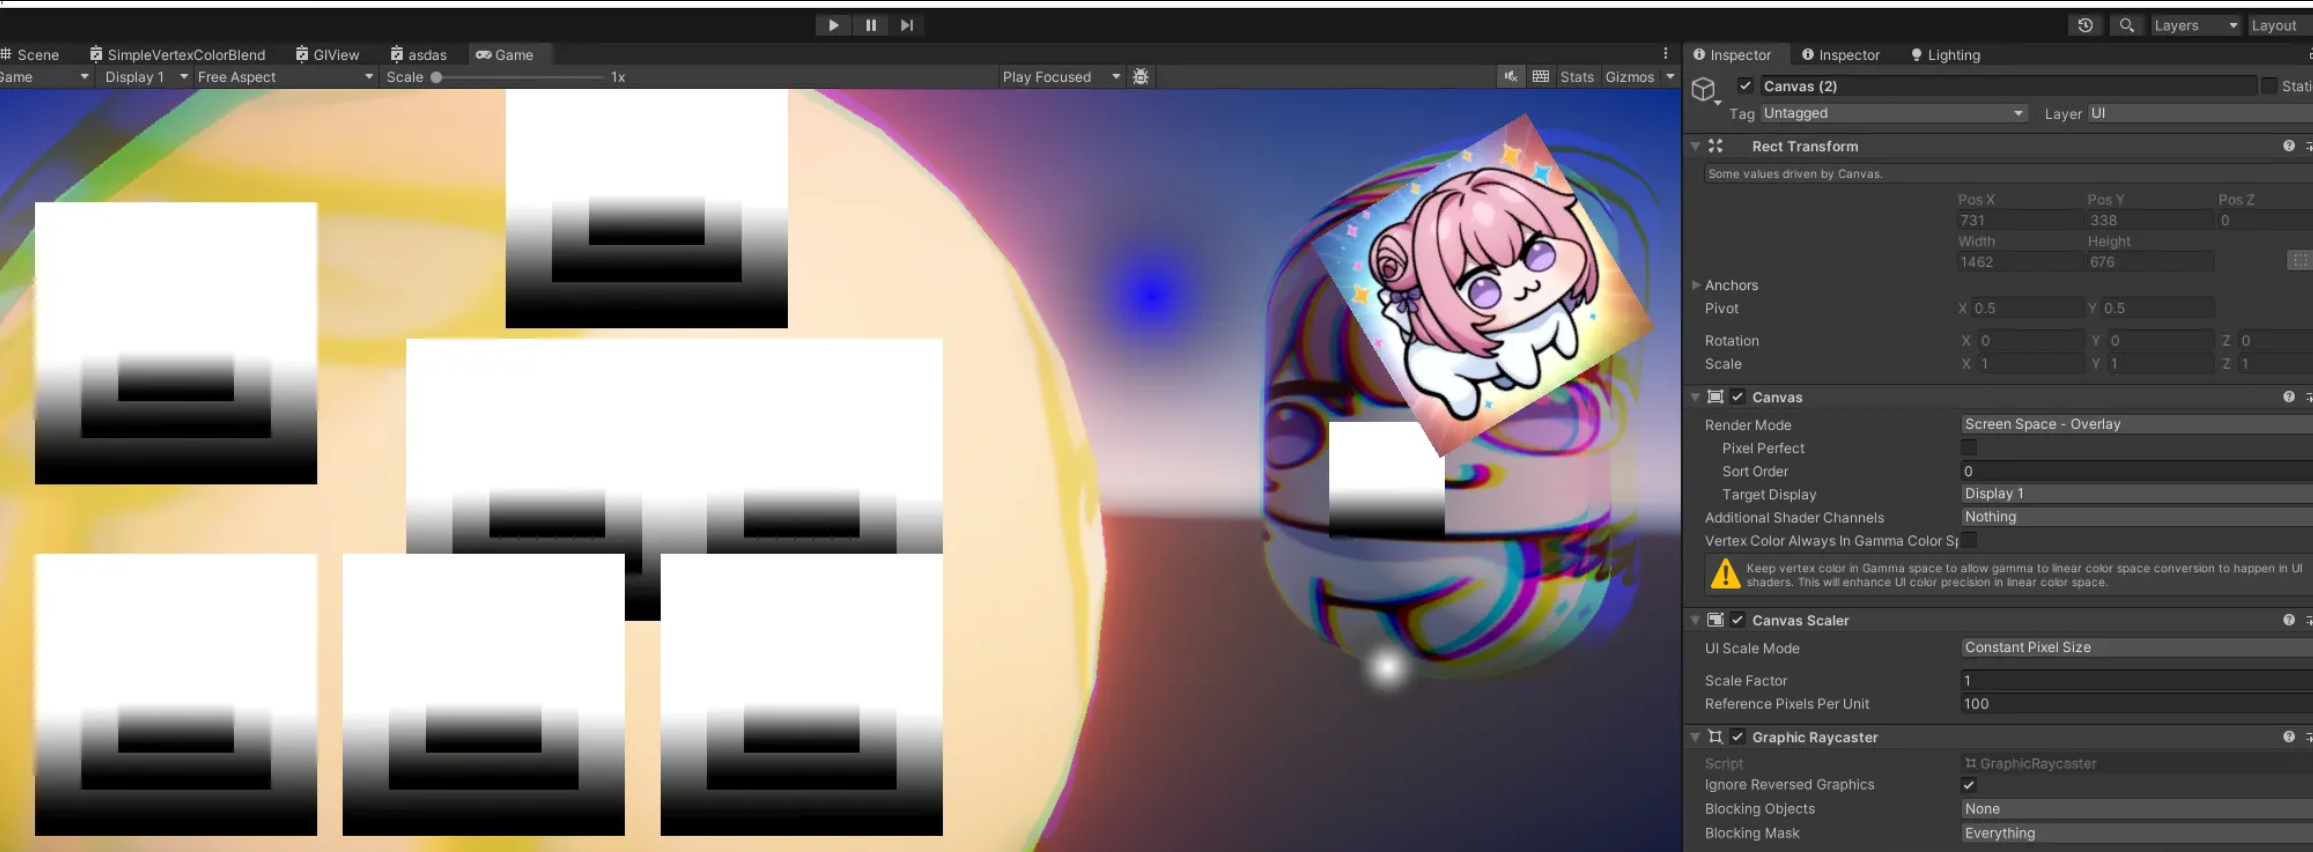The image size is (2313, 852).
Task: Open the Layers dropdown
Action: [2195, 25]
